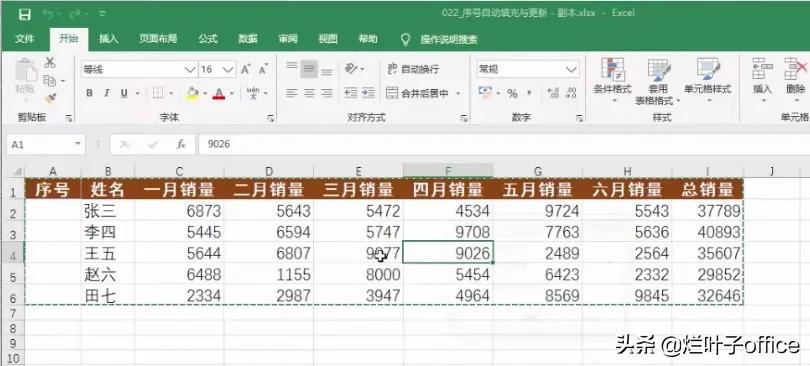Toggle underline formatting
Image resolution: width=810 pixels, height=366 pixels.
pyautogui.click(x=124, y=93)
